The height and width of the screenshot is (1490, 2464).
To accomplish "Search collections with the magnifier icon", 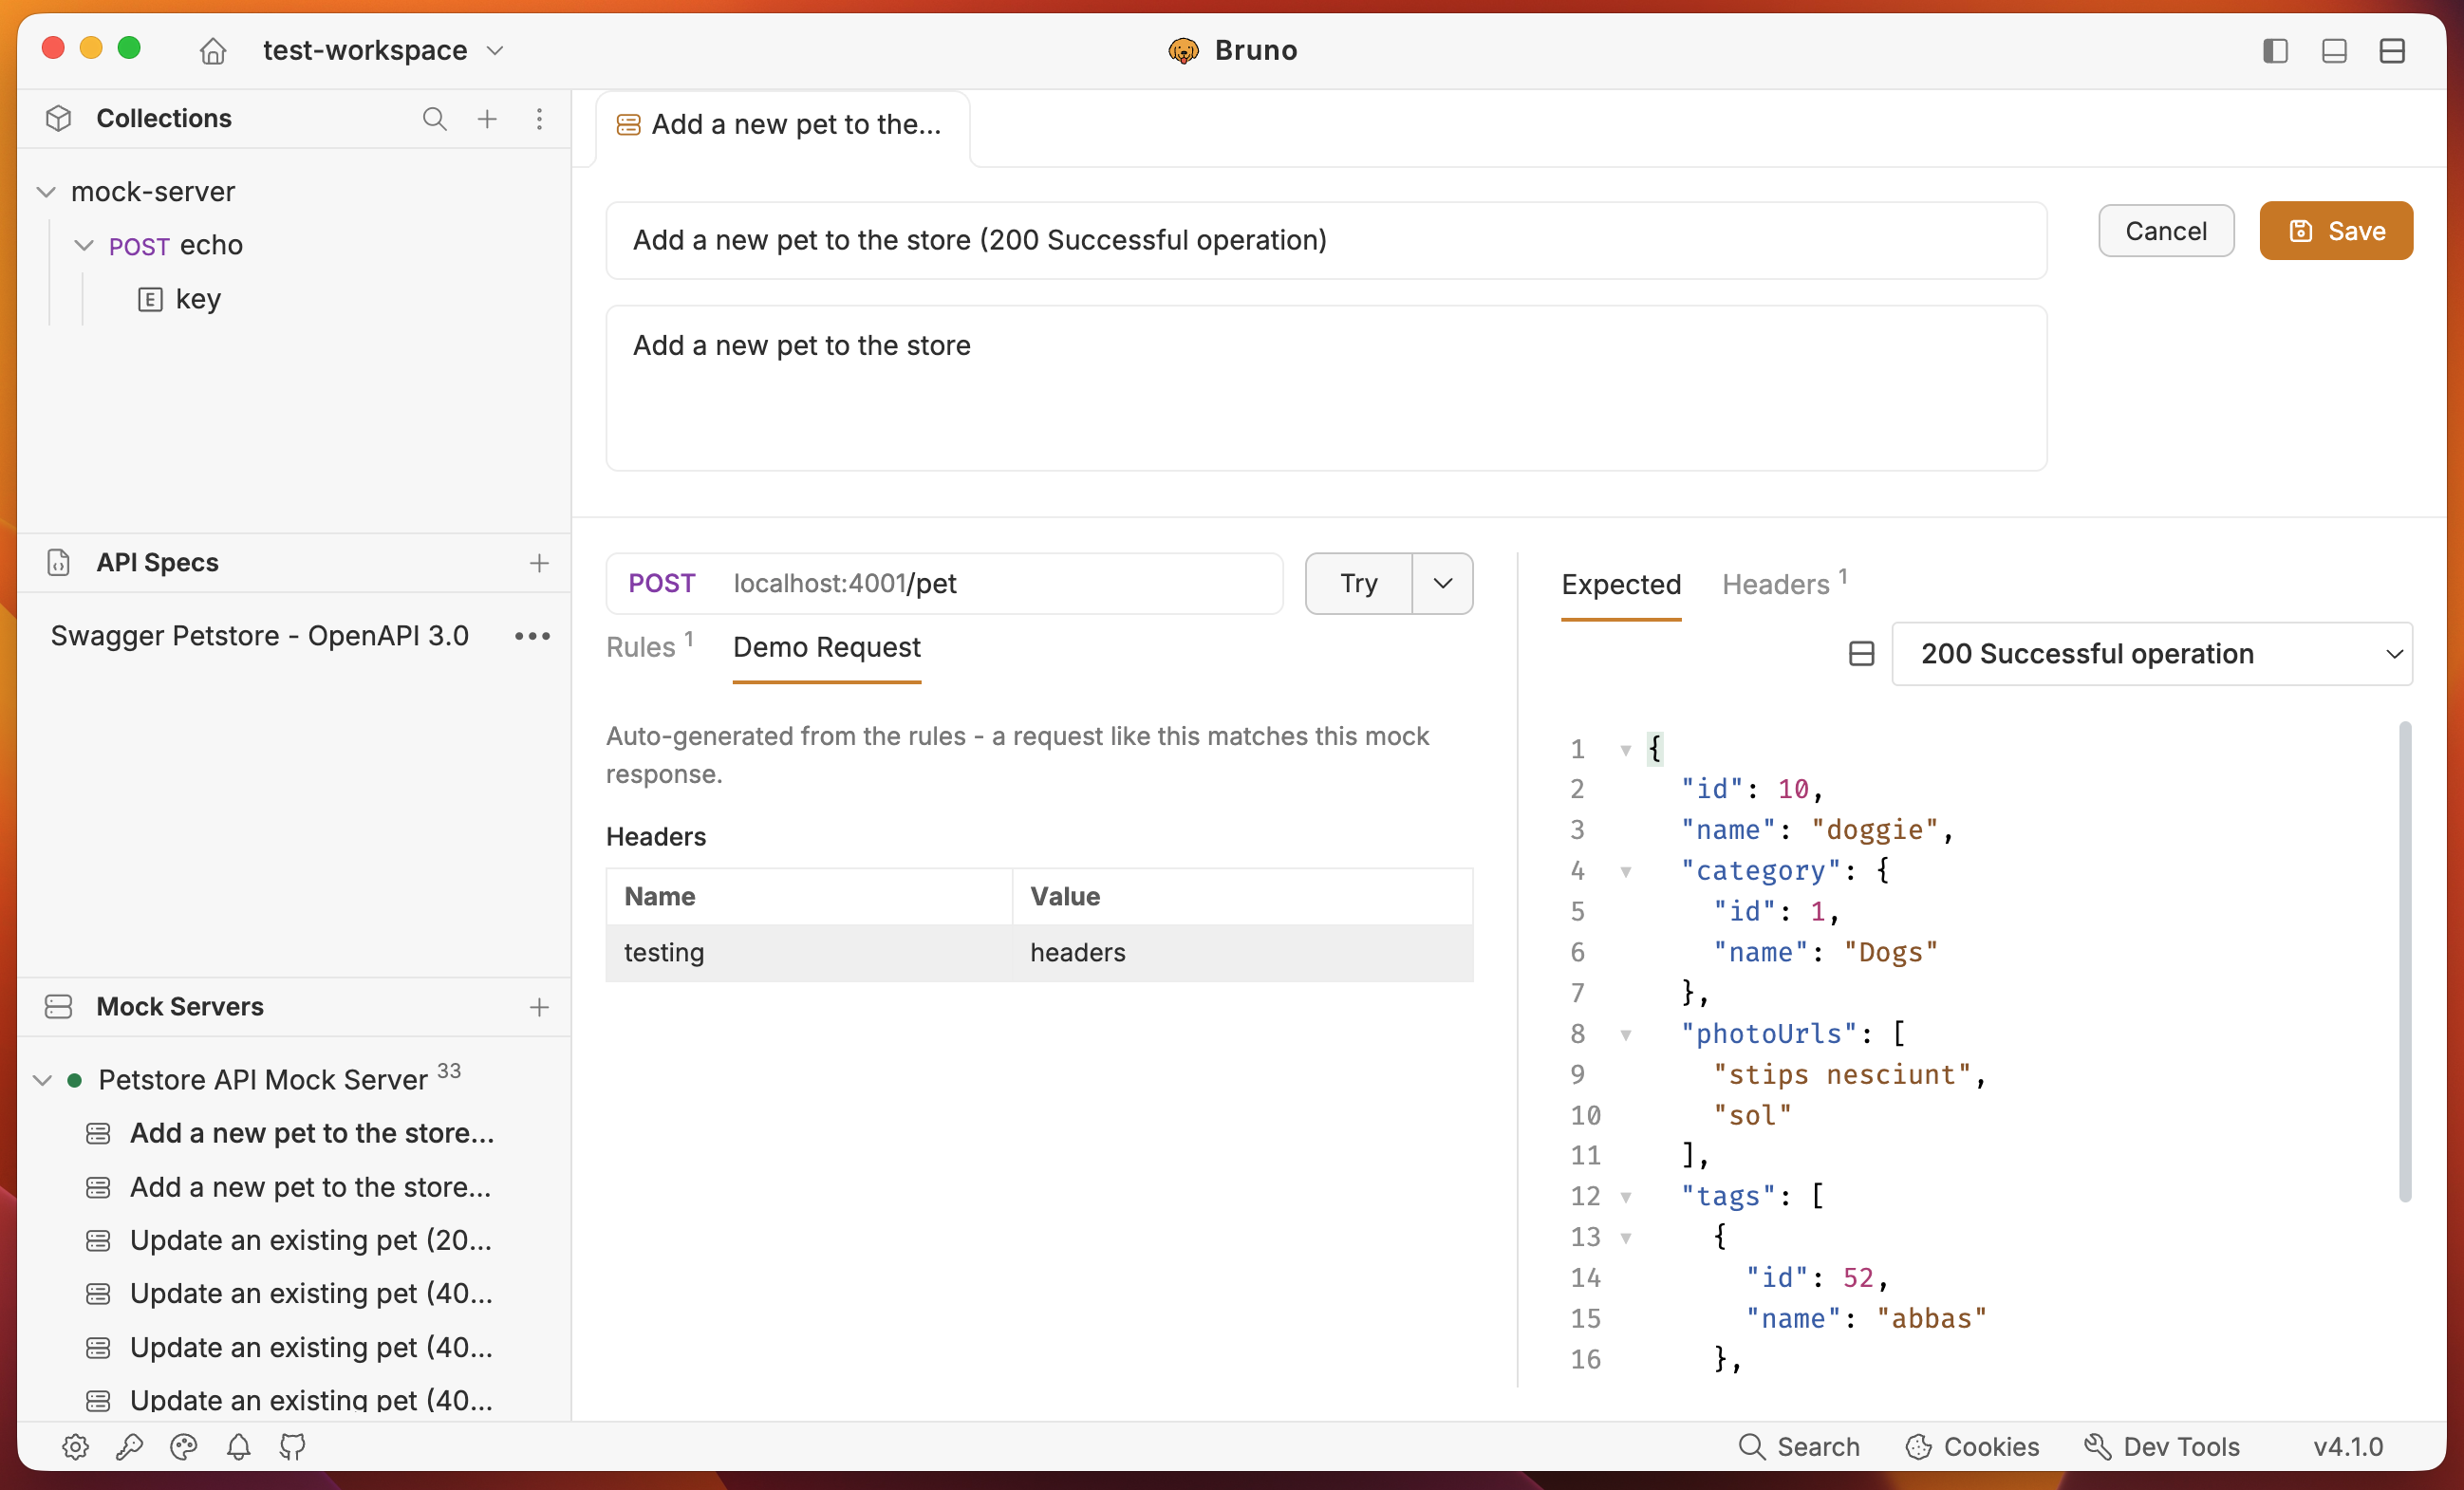I will (x=434, y=119).
